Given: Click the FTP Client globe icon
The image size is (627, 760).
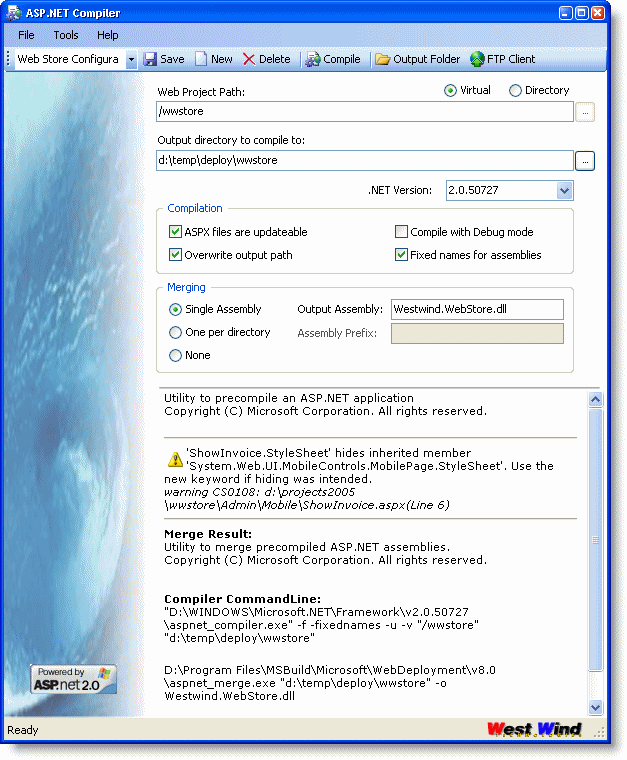Looking at the screenshot, I should [x=477, y=59].
